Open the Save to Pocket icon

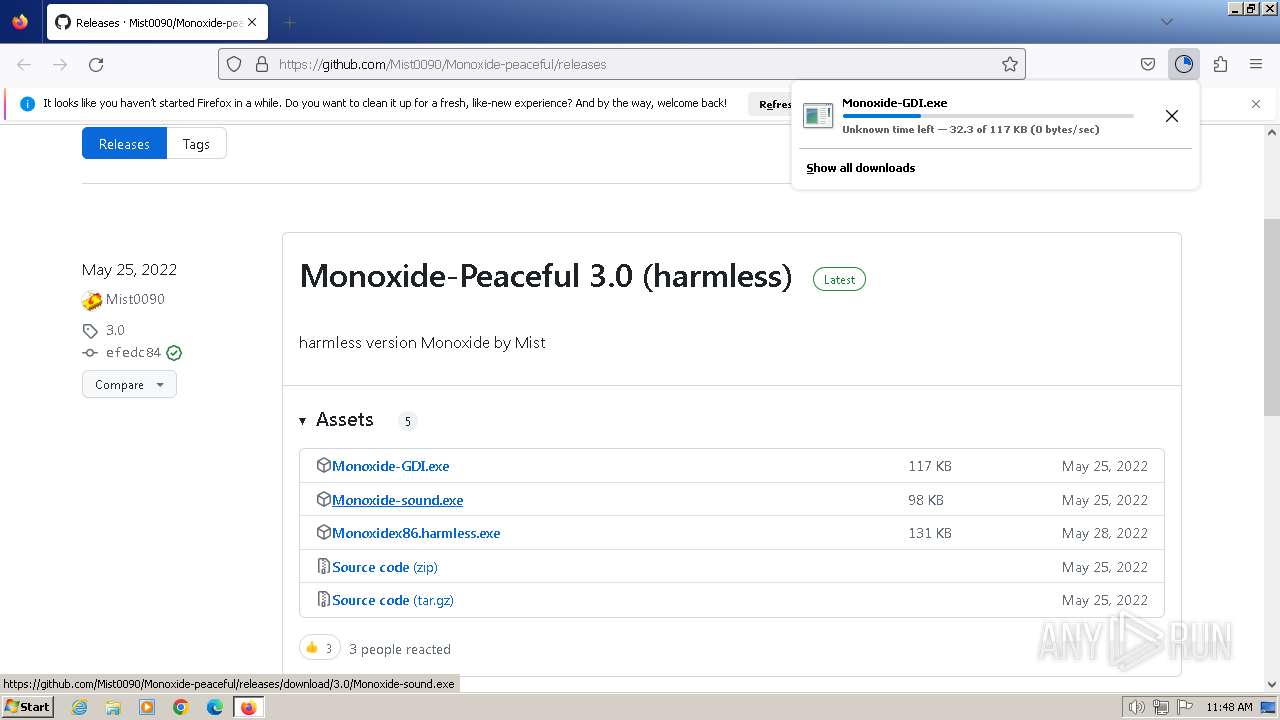(x=1148, y=64)
